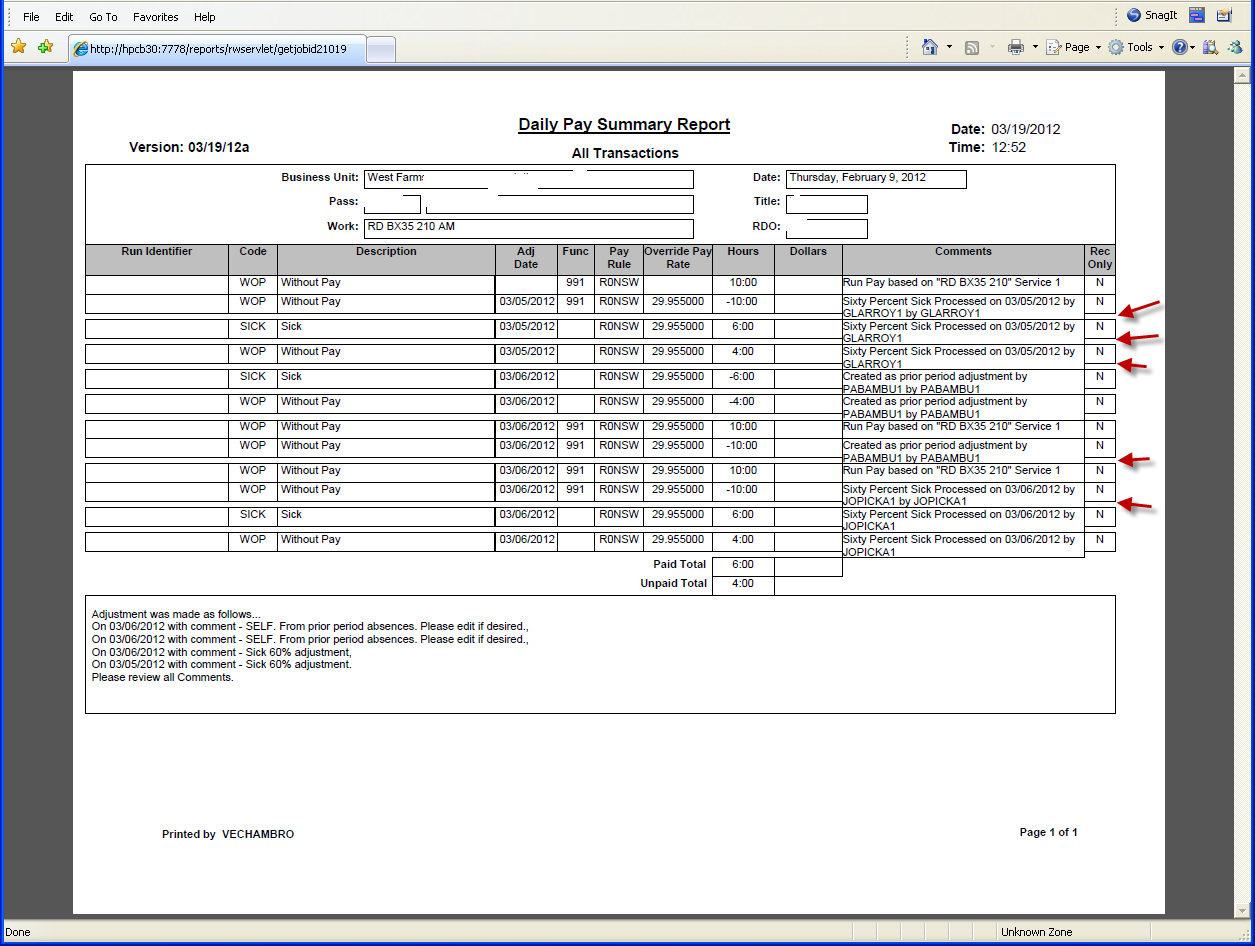Image resolution: width=1255 pixels, height=946 pixels.
Task: Open the Favorites Center star icon
Action: coord(18,47)
